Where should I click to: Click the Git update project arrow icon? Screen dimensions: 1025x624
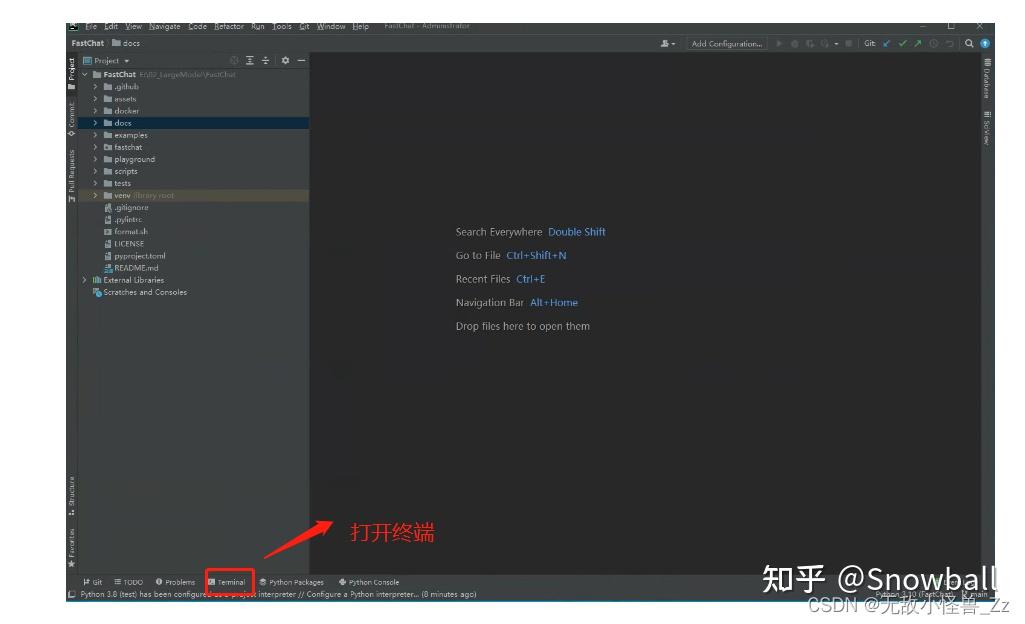(x=887, y=44)
